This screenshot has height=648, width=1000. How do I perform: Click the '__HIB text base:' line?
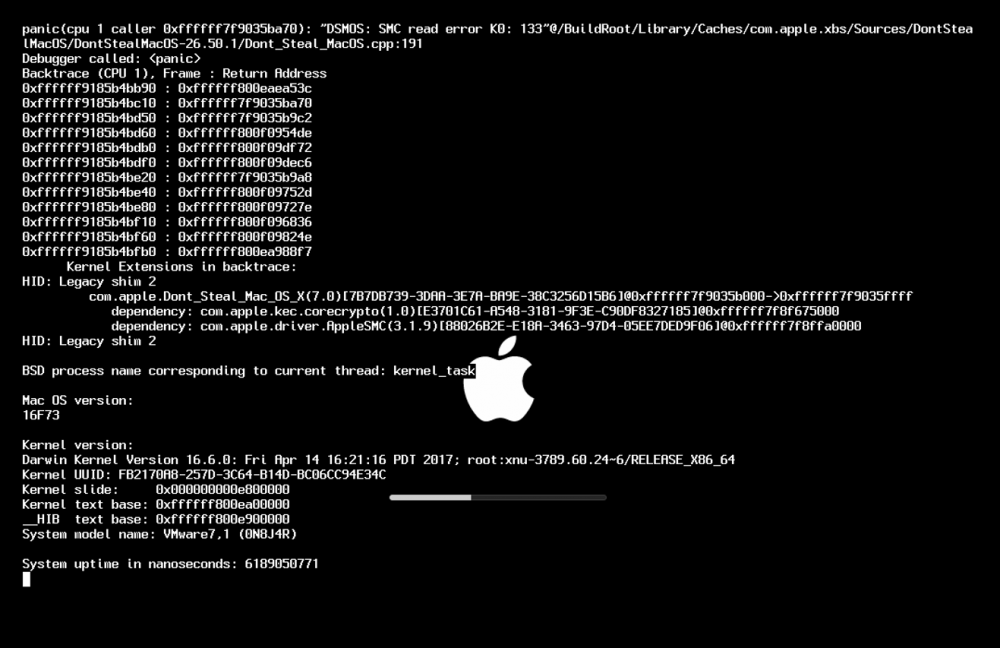(156, 519)
